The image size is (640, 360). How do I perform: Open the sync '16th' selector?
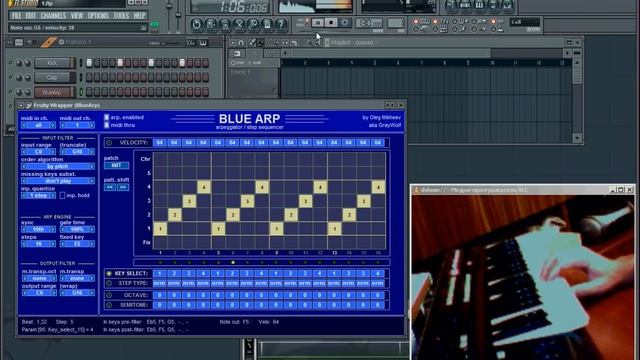pos(39,229)
